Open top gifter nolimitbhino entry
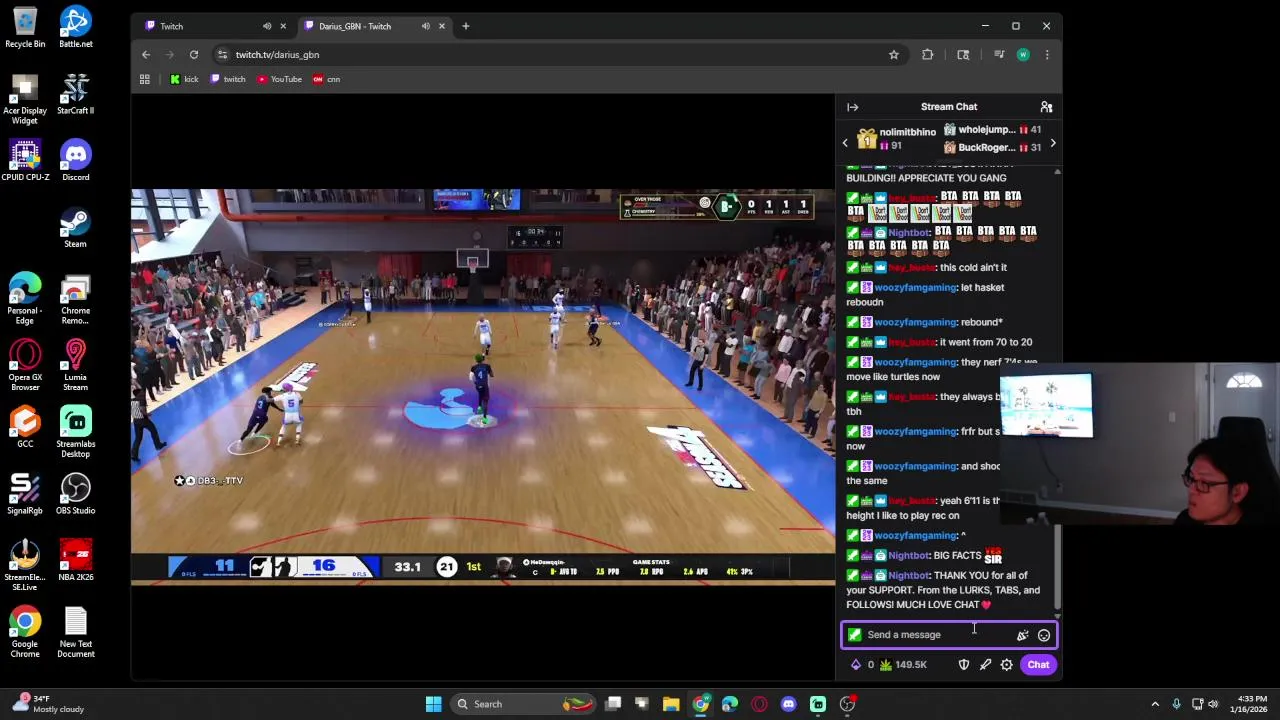Viewport: 1280px width, 720px height. pos(896,139)
